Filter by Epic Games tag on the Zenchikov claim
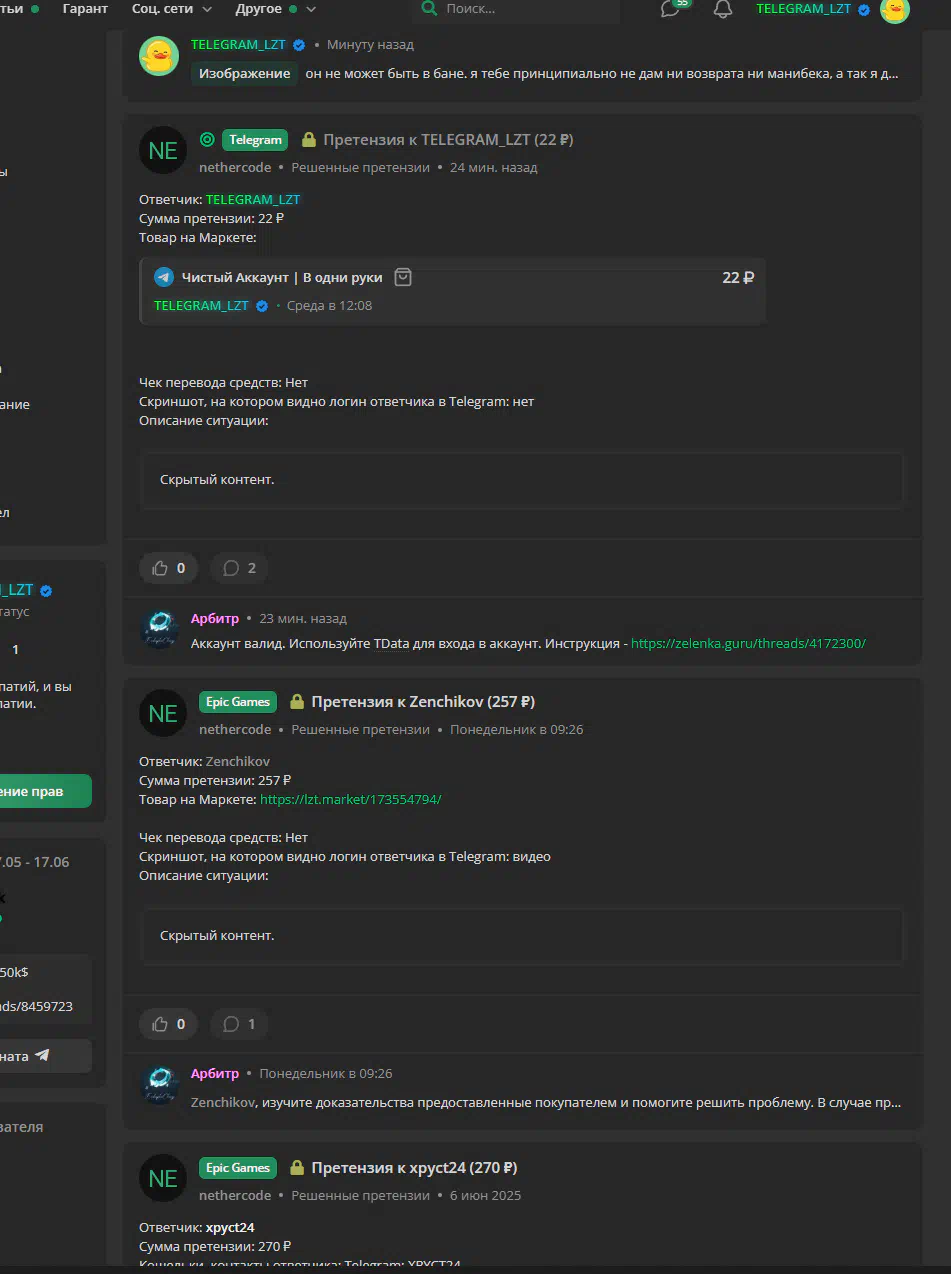951x1274 pixels. point(238,702)
